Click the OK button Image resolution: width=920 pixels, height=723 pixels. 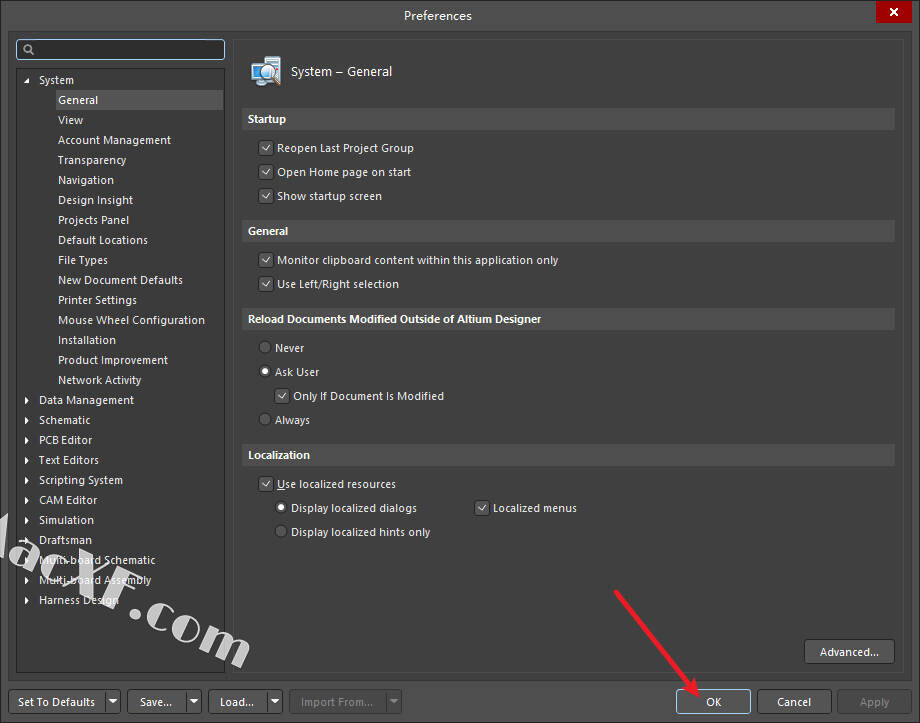point(713,701)
